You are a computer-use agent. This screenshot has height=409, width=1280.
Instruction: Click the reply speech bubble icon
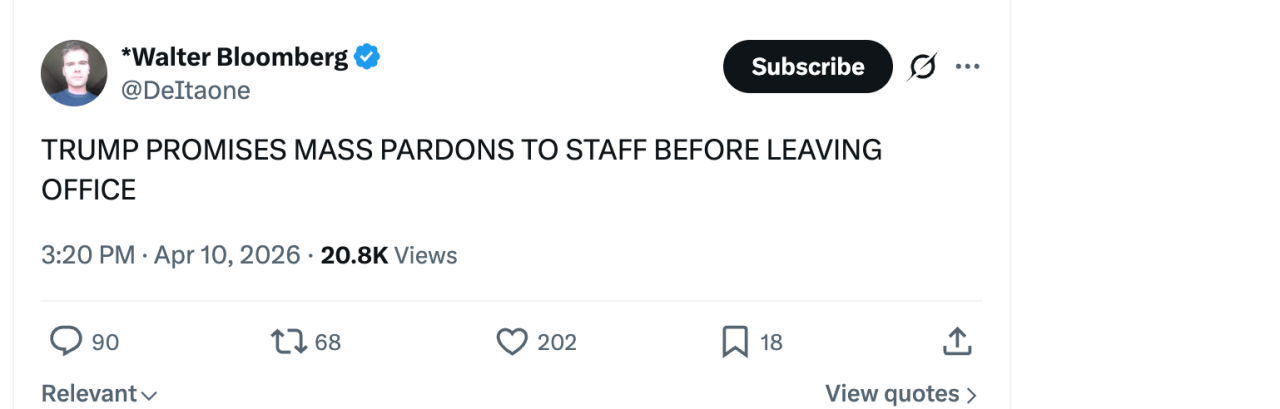(65, 342)
